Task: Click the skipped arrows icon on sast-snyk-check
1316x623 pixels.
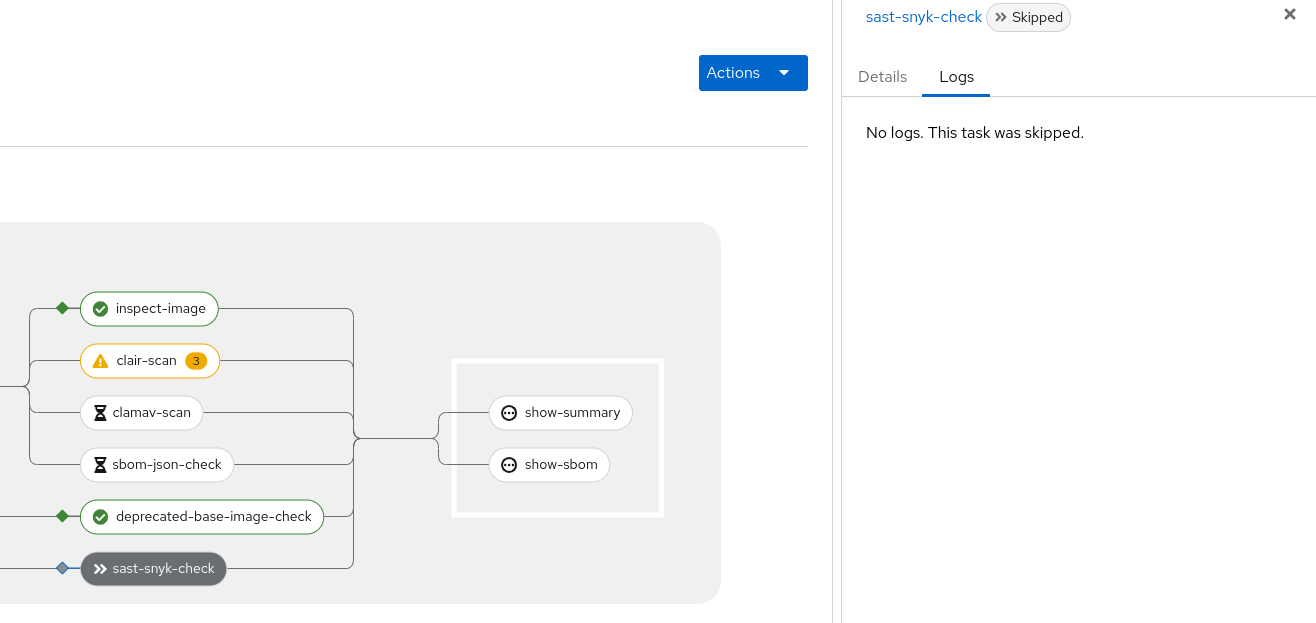Action: coord(100,569)
